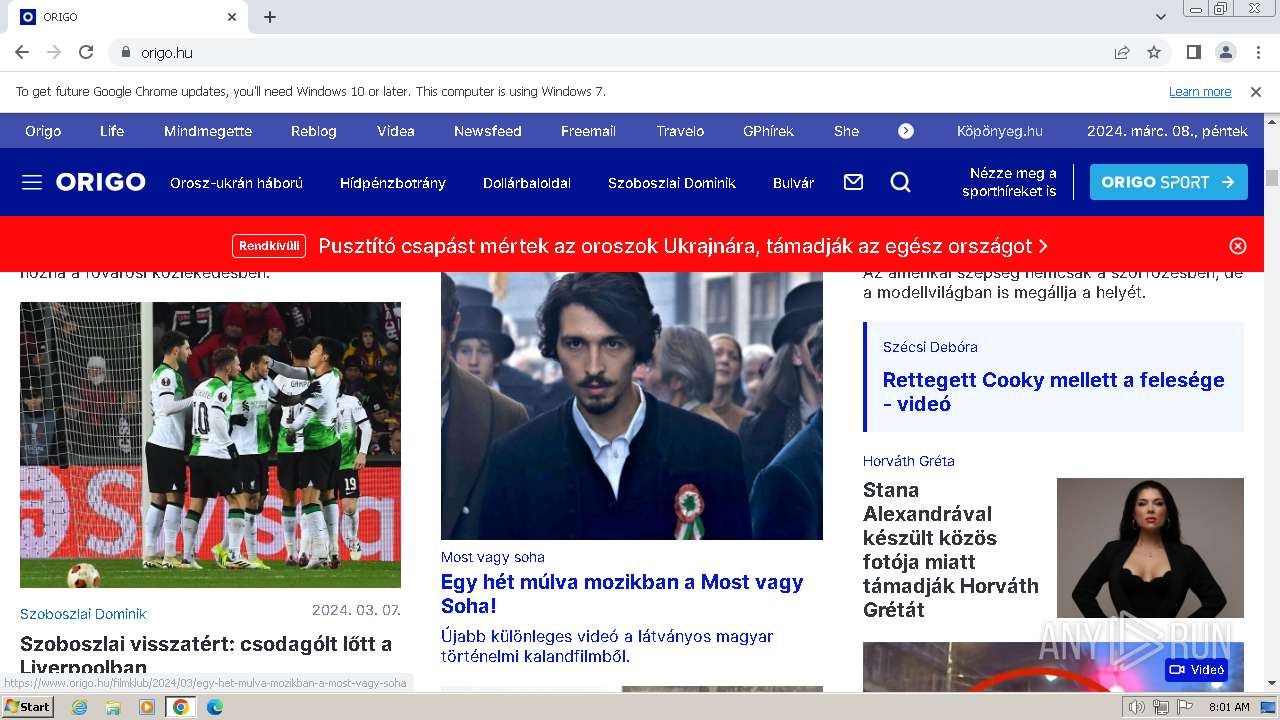1280x720 pixels.
Task: Close the ORIGO tab
Action: [232, 17]
